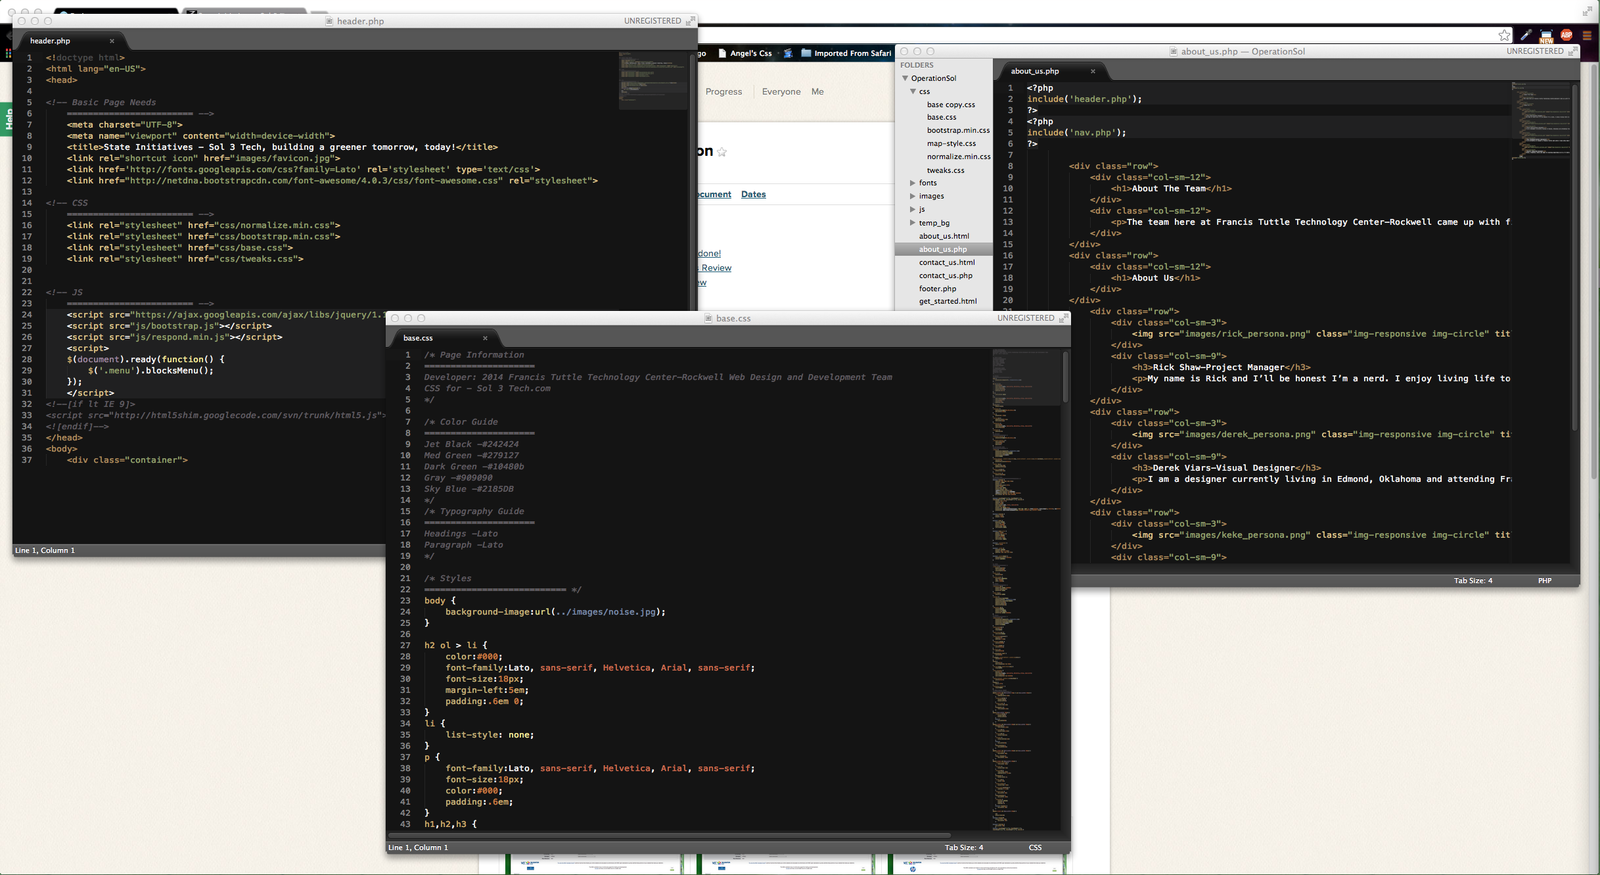
Task: Open the Adblock Plus extension icon
Action: pyautogui.click(x=1566, y=35)
